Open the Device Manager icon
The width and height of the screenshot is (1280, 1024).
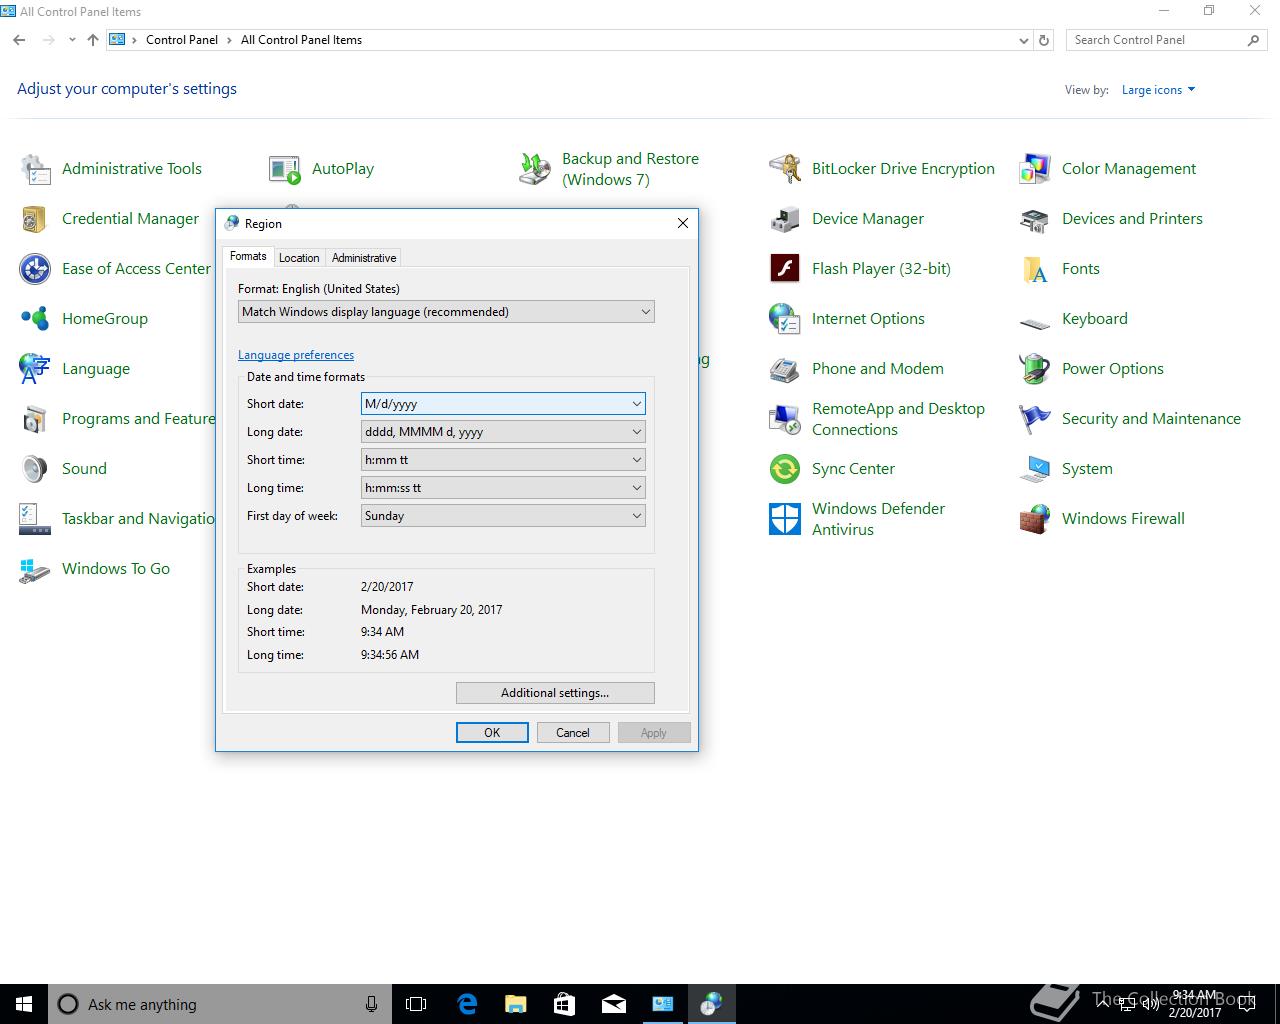[785, 219]
